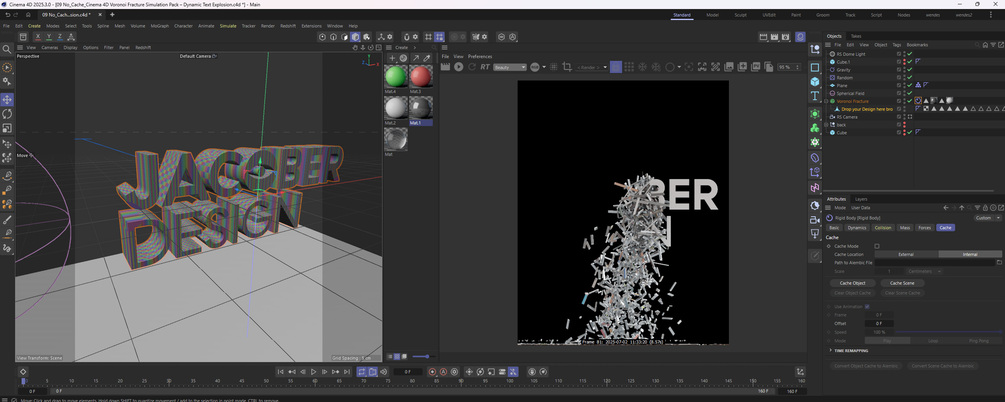
Task: Open the Collision tab in Attributes
Action: click(x=883, y=228)
